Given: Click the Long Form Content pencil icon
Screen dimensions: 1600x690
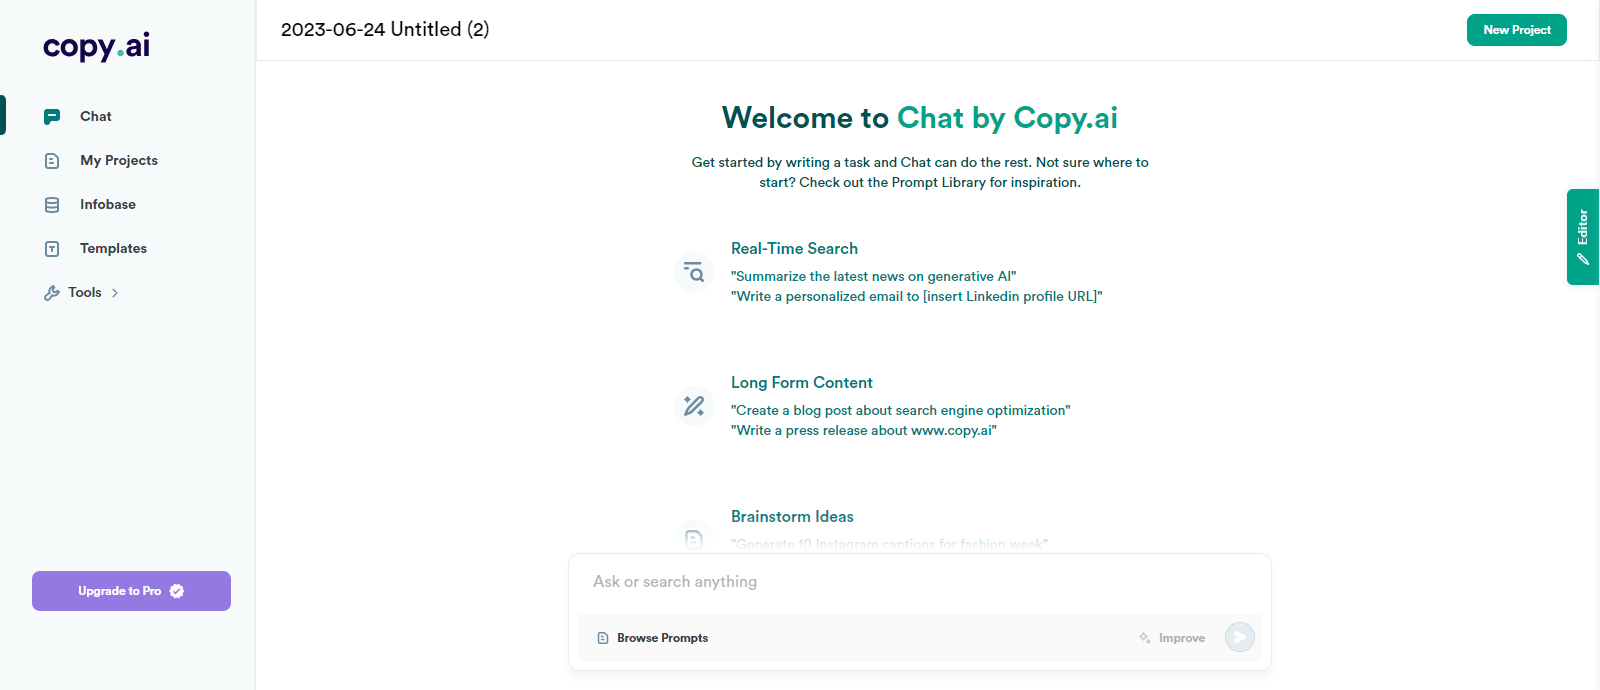Looking at the screenshot, I should point(694,406).
